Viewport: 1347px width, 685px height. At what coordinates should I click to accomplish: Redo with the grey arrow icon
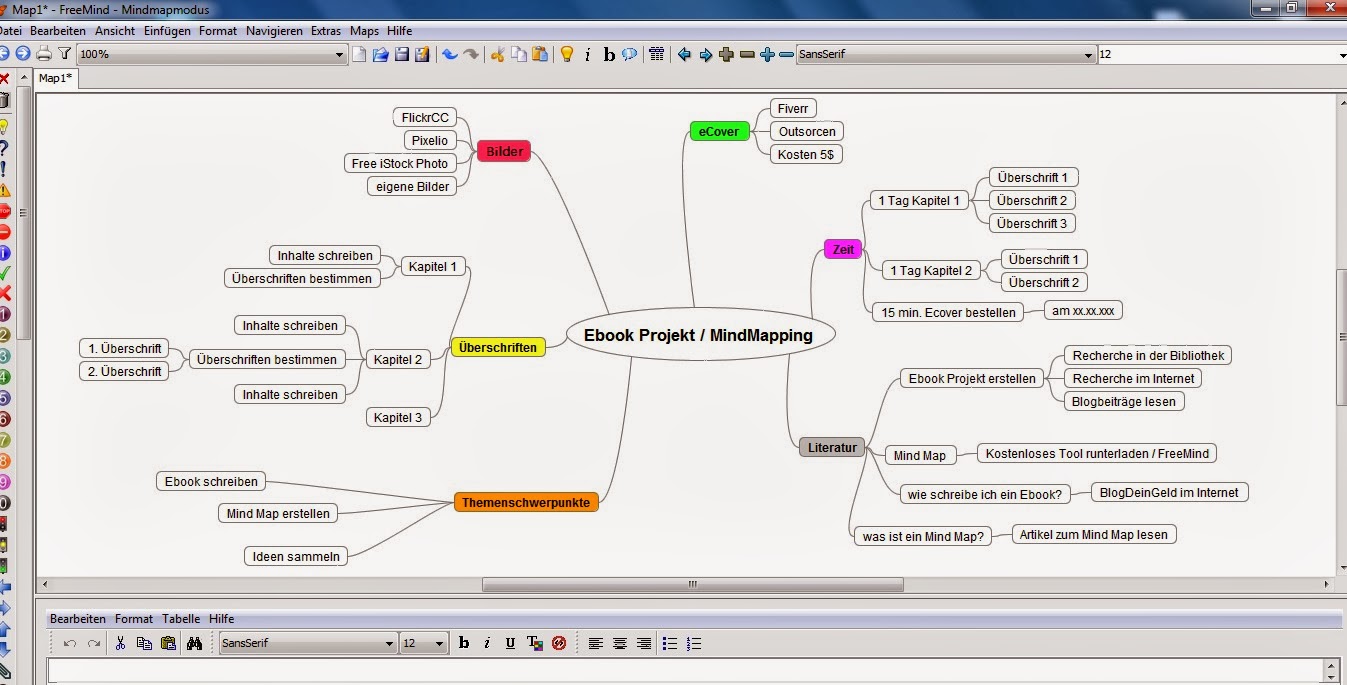click(x=470, y=54)
